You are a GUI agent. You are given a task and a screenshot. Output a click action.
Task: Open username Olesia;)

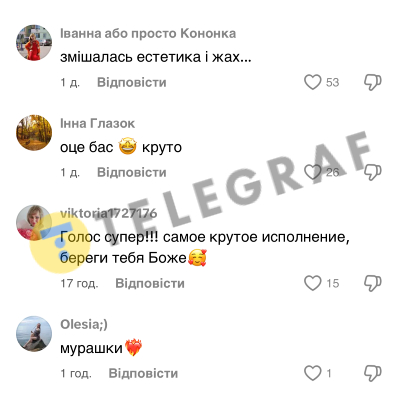pos(84,325)
